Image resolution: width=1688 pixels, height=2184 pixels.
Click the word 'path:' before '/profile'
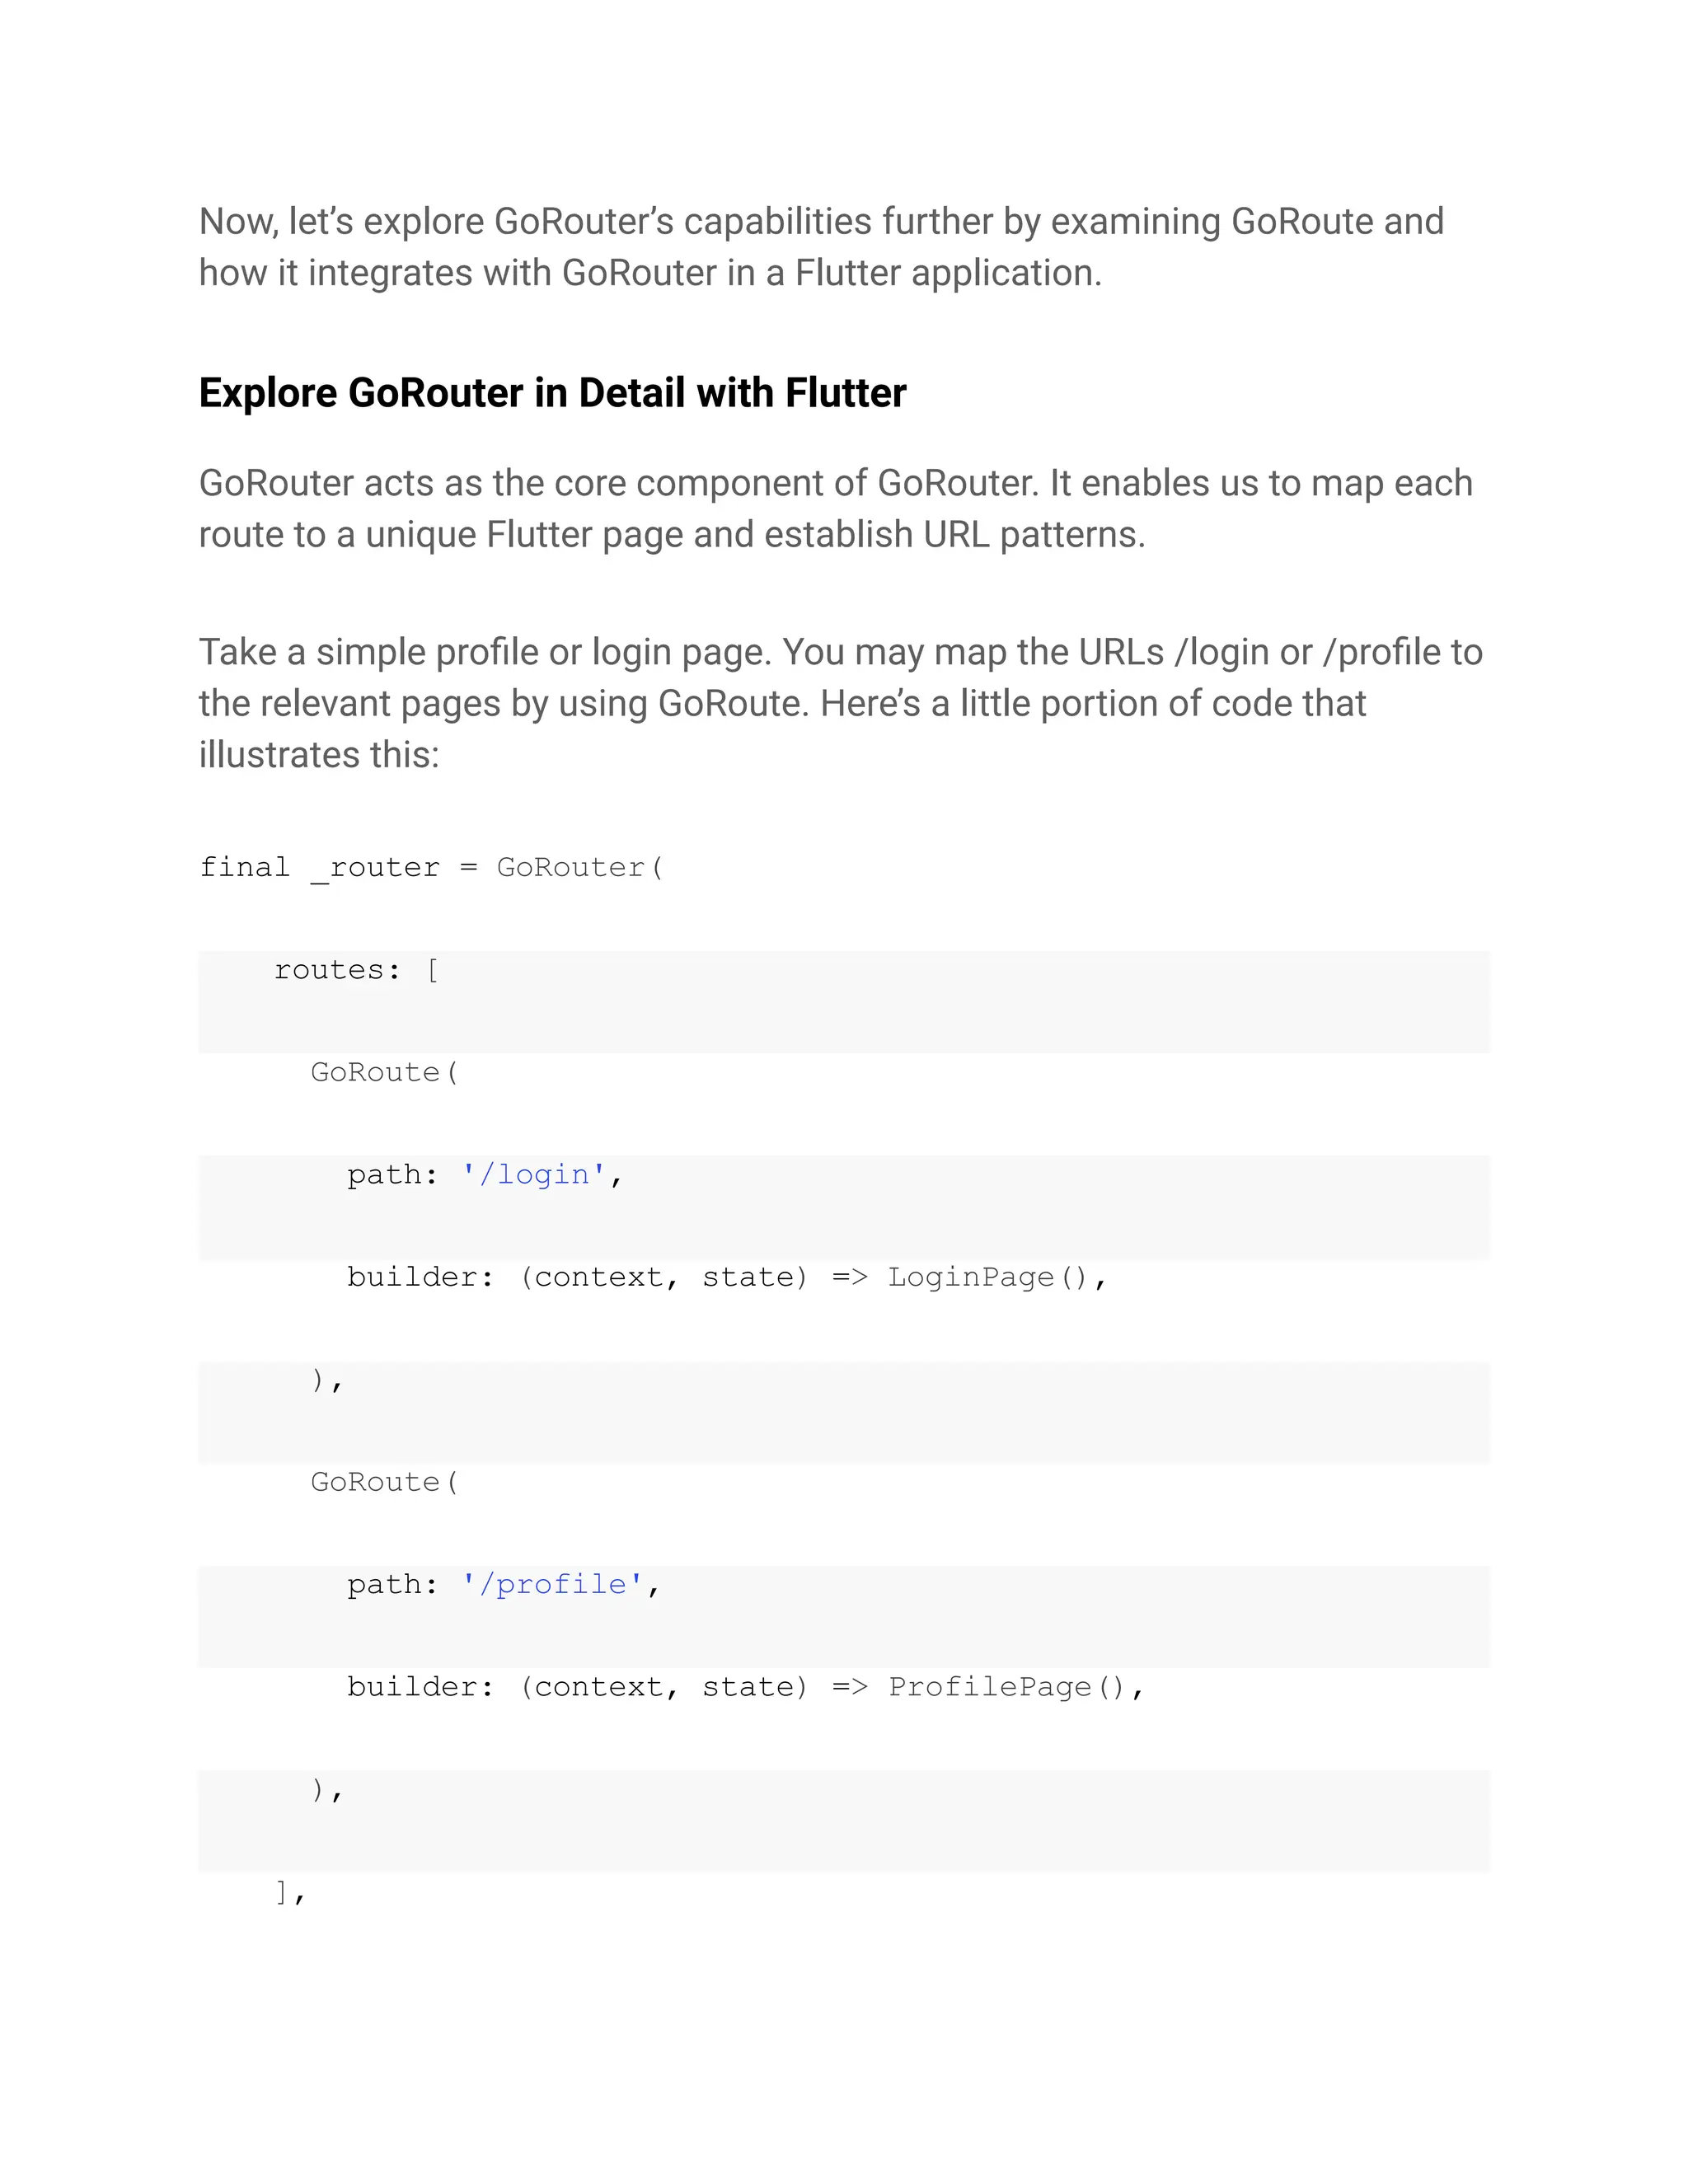click(x=392, y=1584)
